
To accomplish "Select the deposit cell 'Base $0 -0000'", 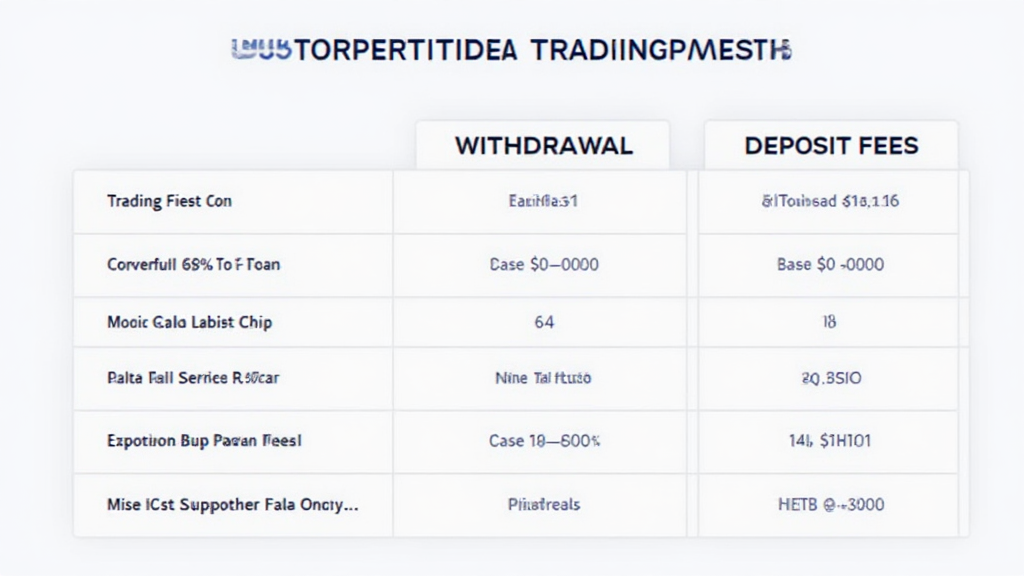I will tap(830, 265).
